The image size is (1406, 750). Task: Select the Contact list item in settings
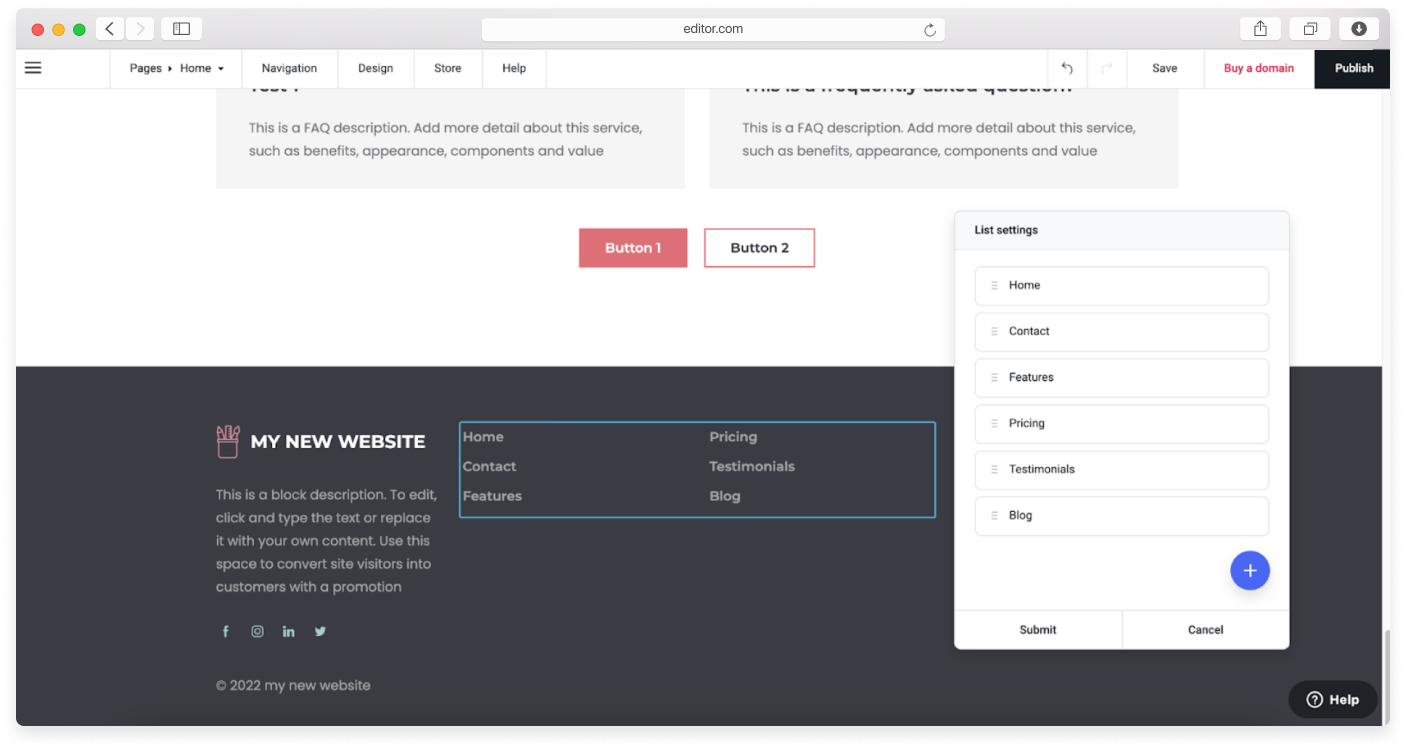pos(1122,332)
